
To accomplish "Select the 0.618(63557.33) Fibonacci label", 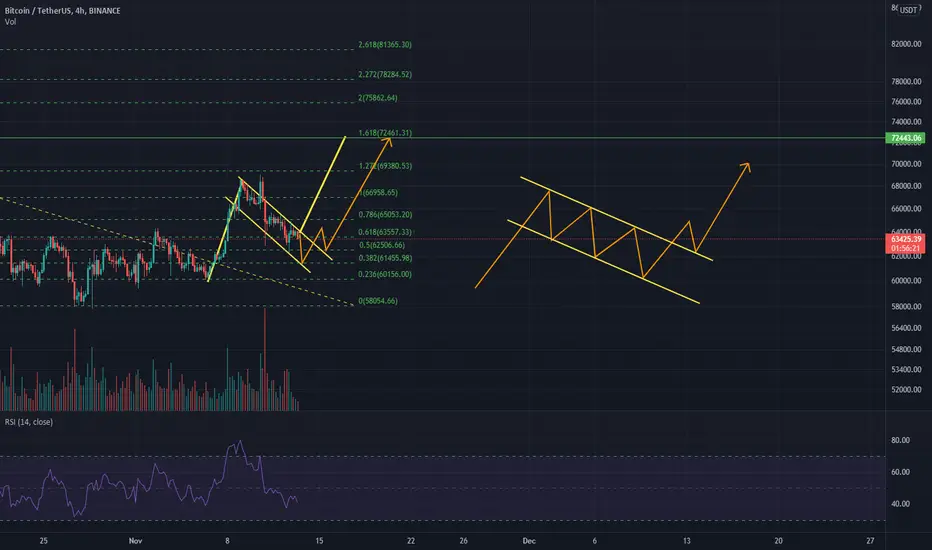I will click(x=385, y=232).
